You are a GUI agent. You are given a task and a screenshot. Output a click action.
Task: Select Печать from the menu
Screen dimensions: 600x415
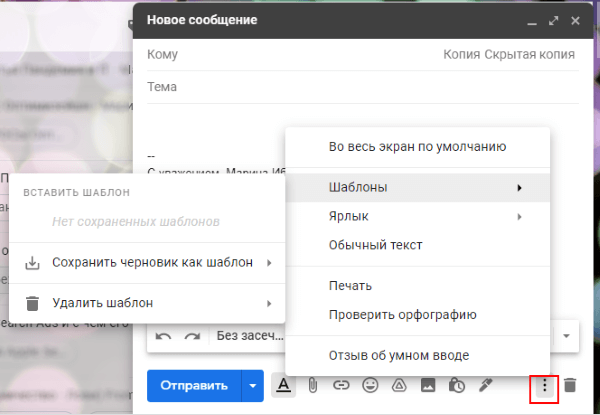click(417, 286)
